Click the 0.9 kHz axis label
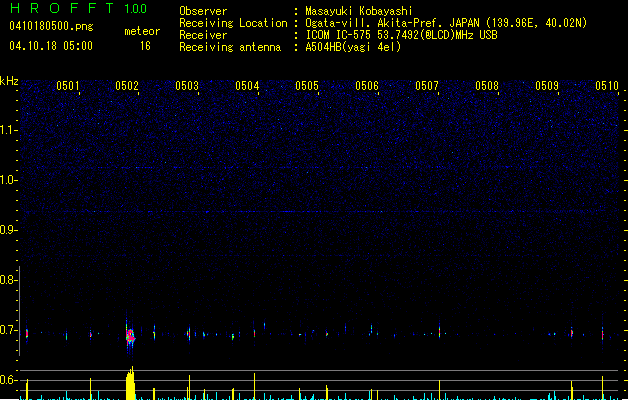629x400 pixels. (x=8, y=230)
